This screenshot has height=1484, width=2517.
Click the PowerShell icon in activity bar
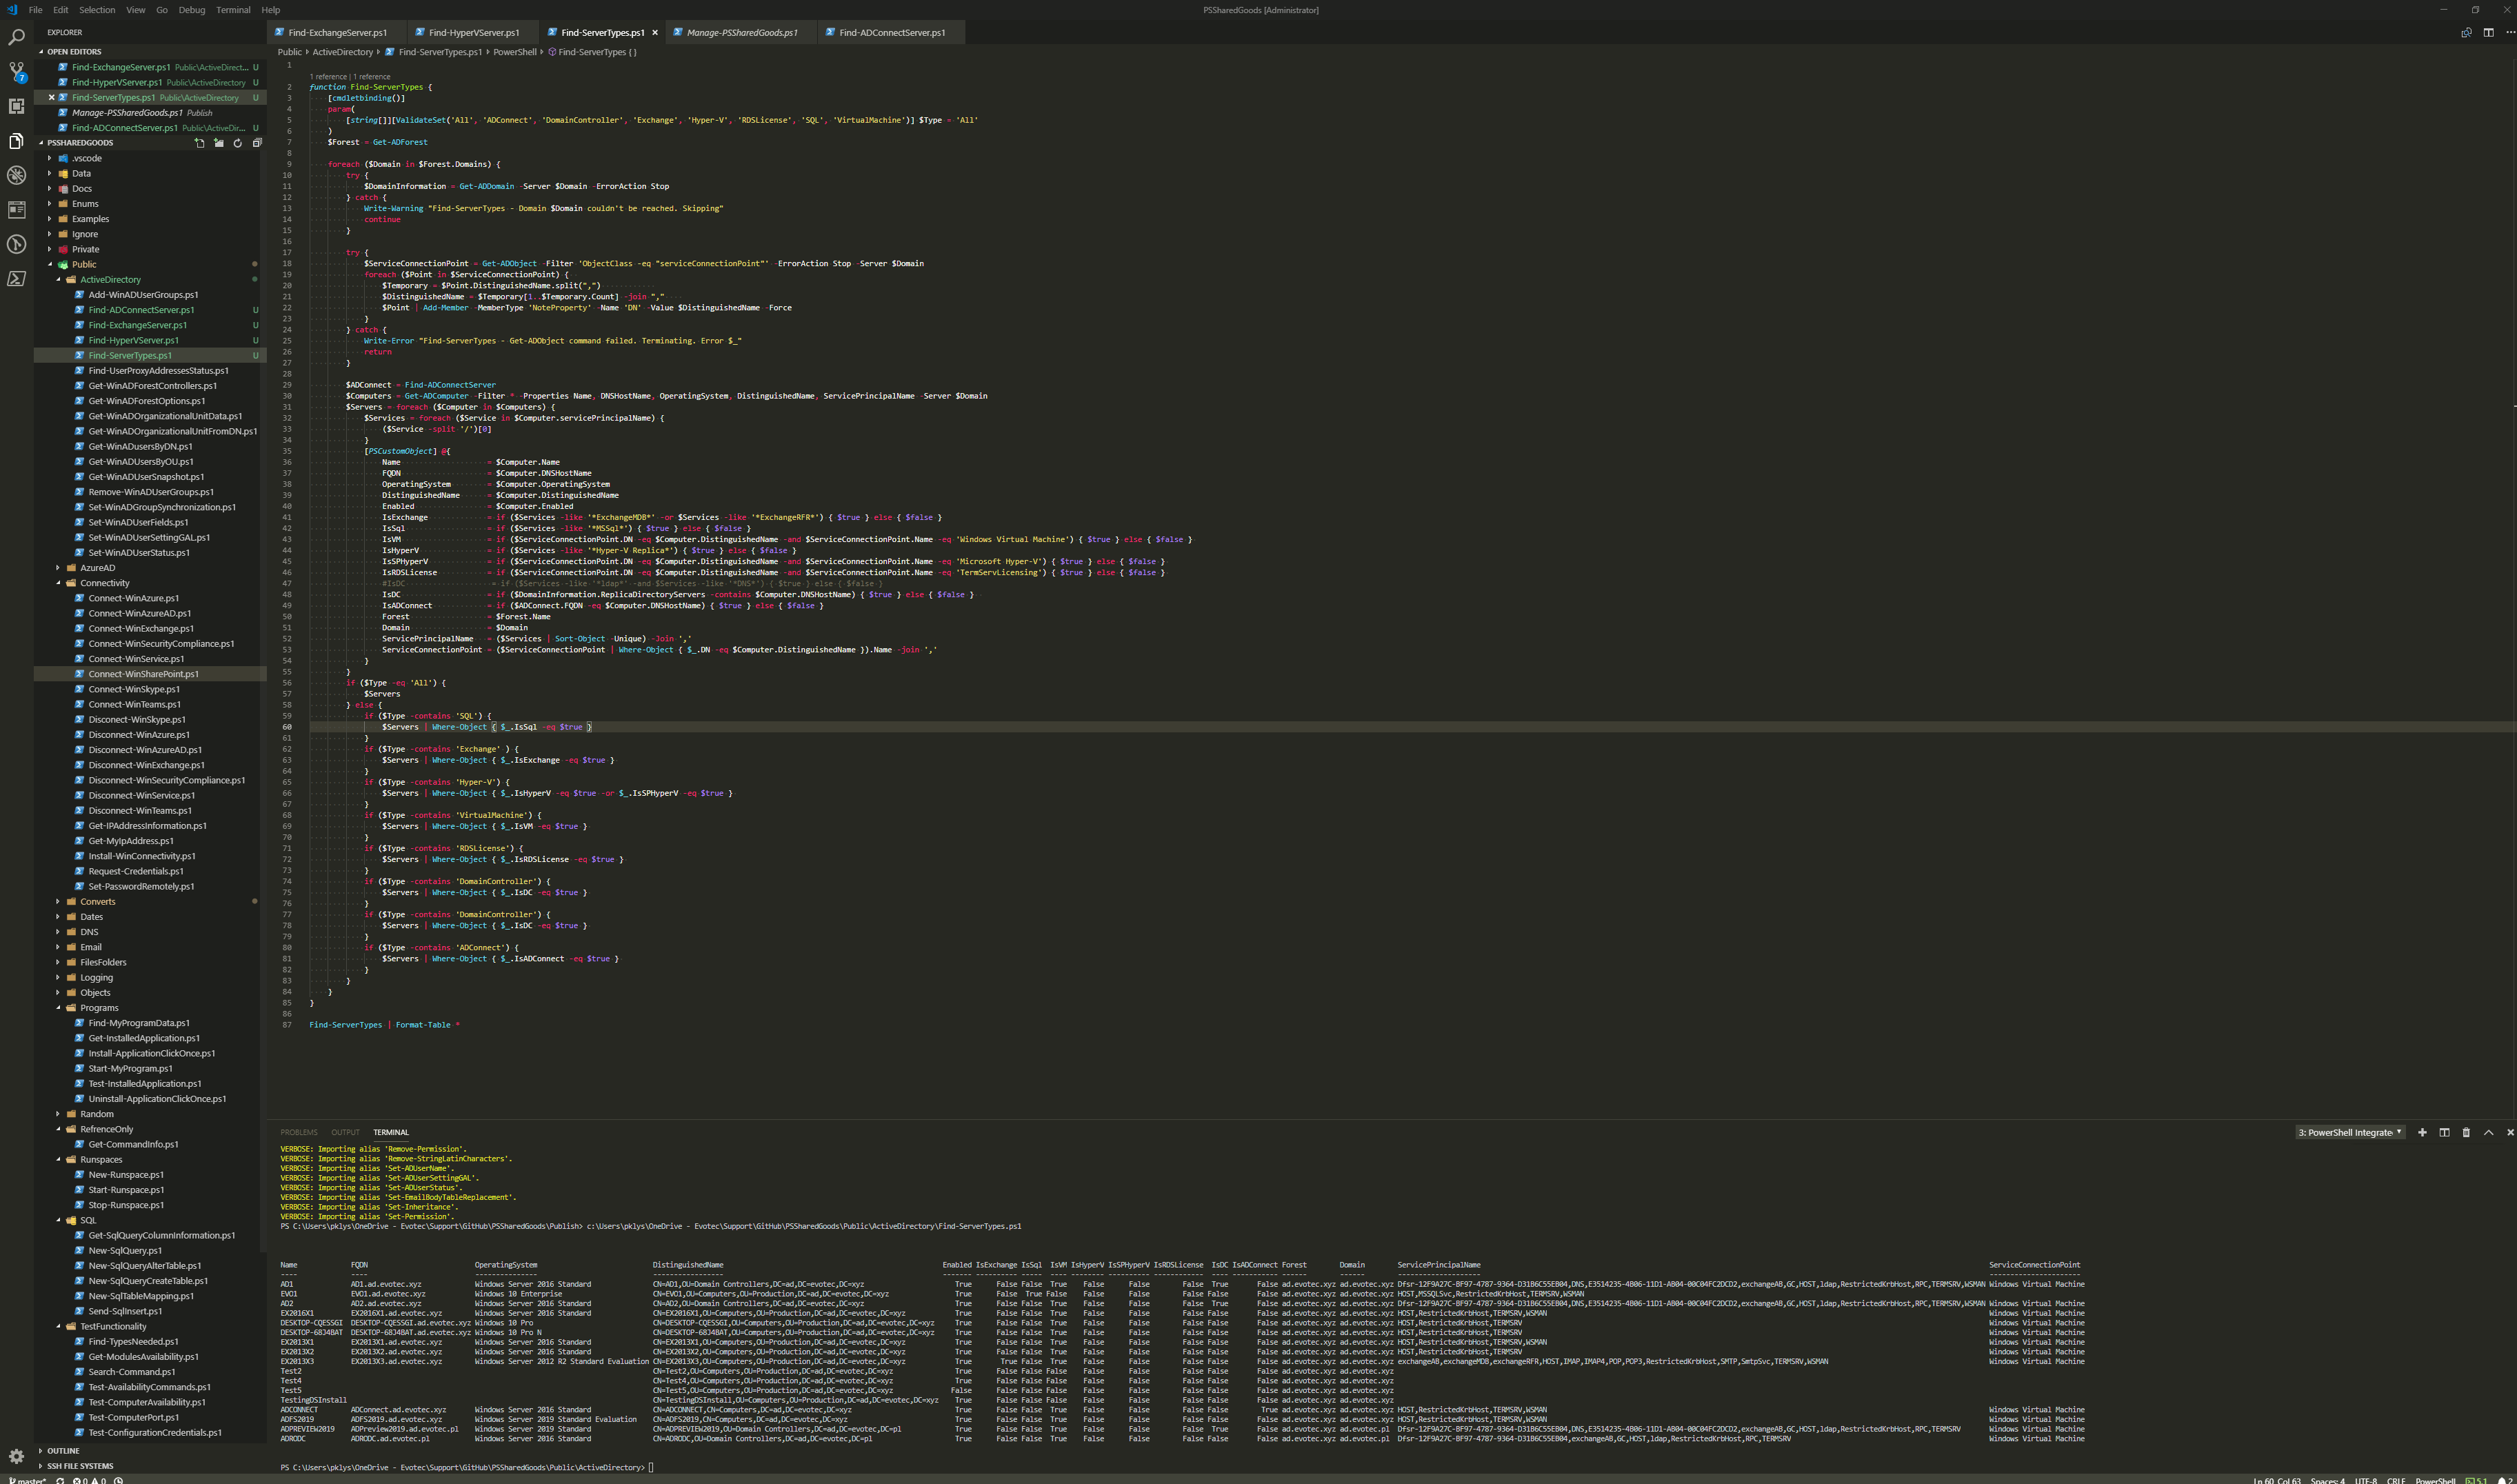click(16, 279)
